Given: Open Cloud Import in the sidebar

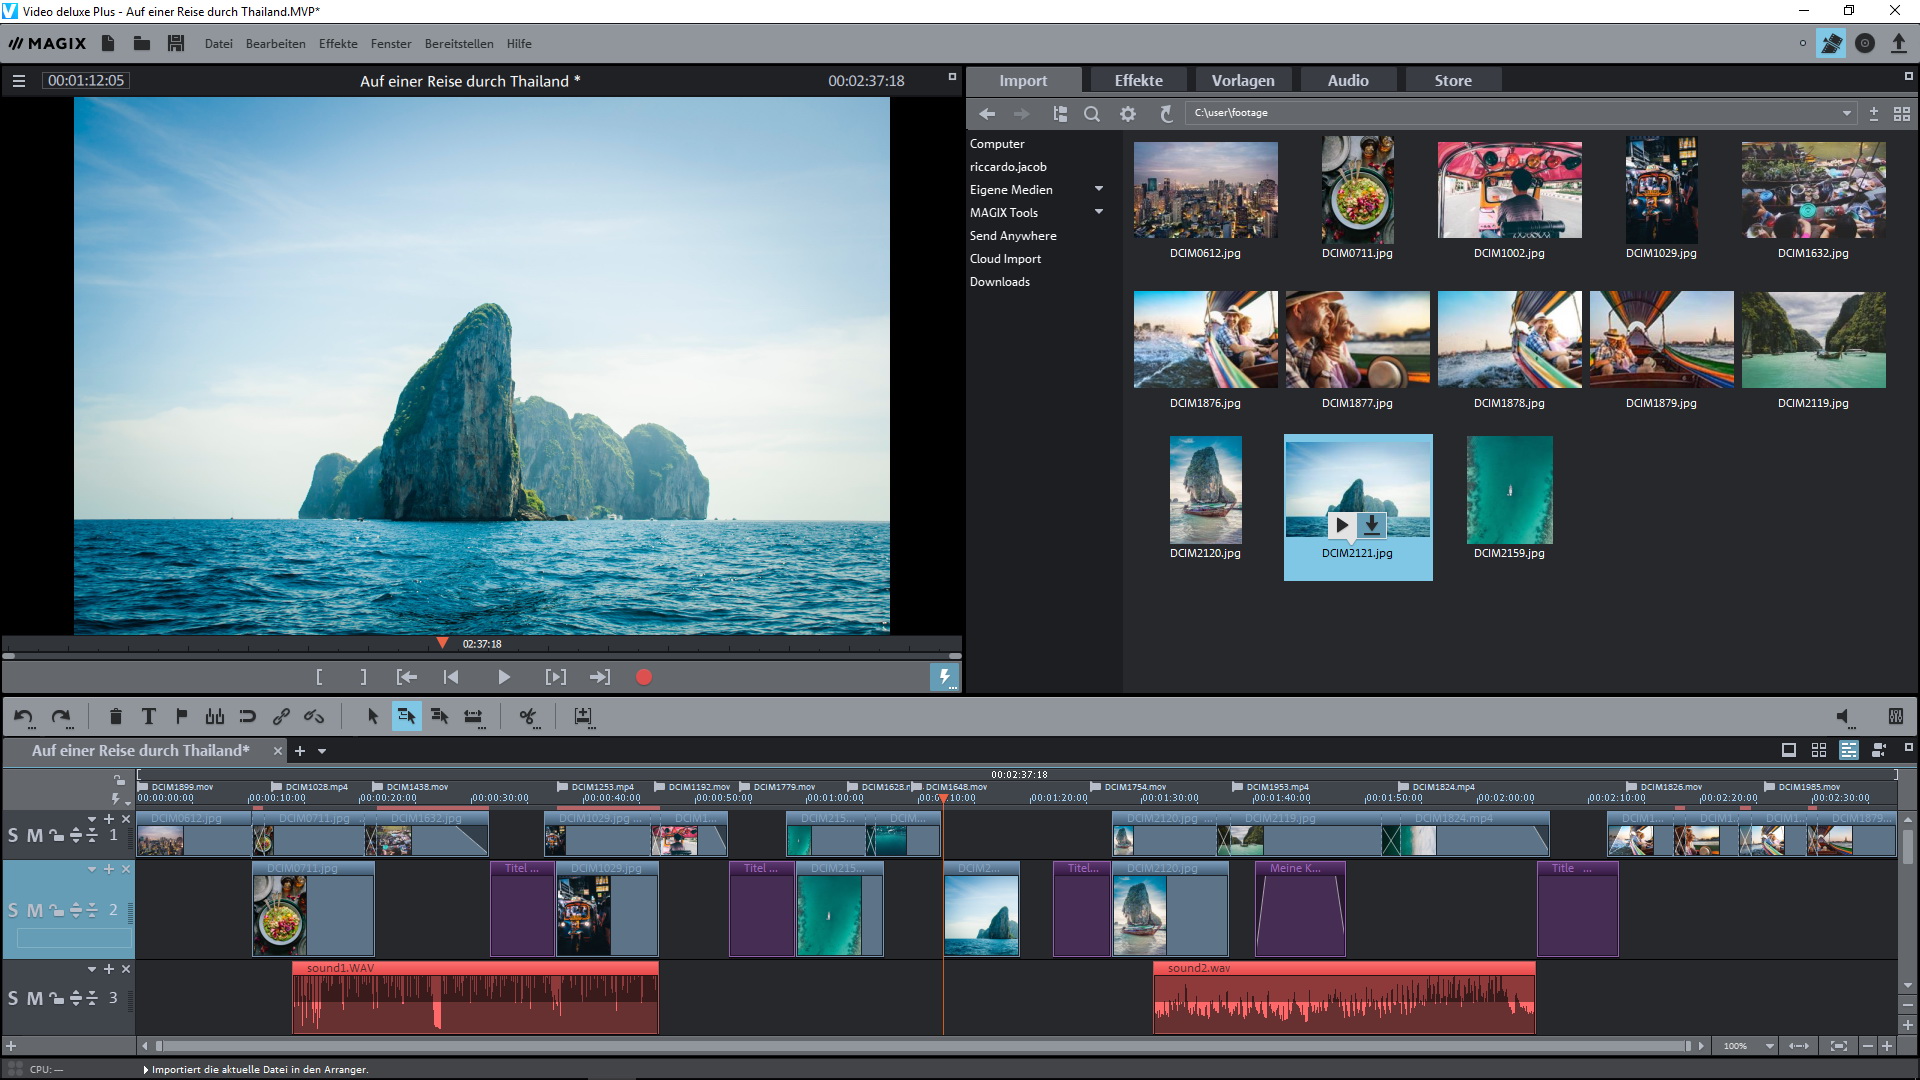Looking at the screenshot, I should 1005,259.
